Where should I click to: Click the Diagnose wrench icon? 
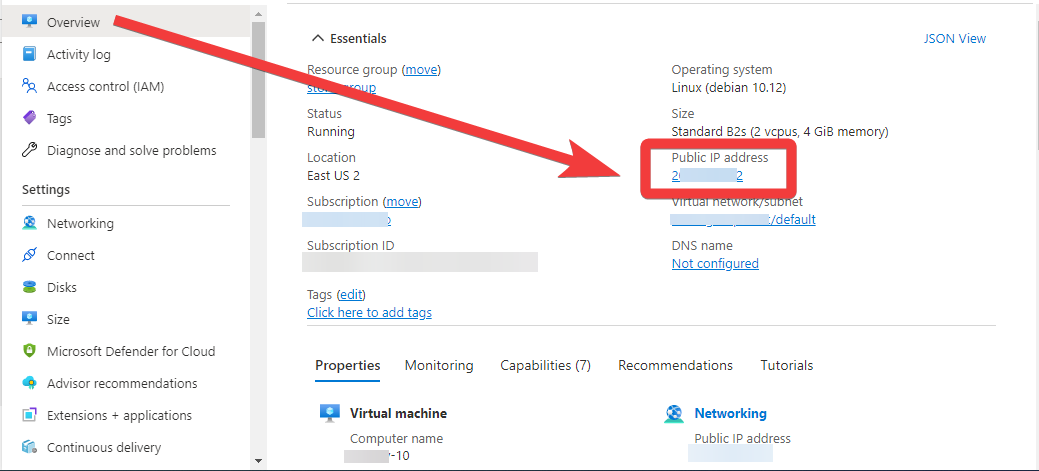(29, 150)
